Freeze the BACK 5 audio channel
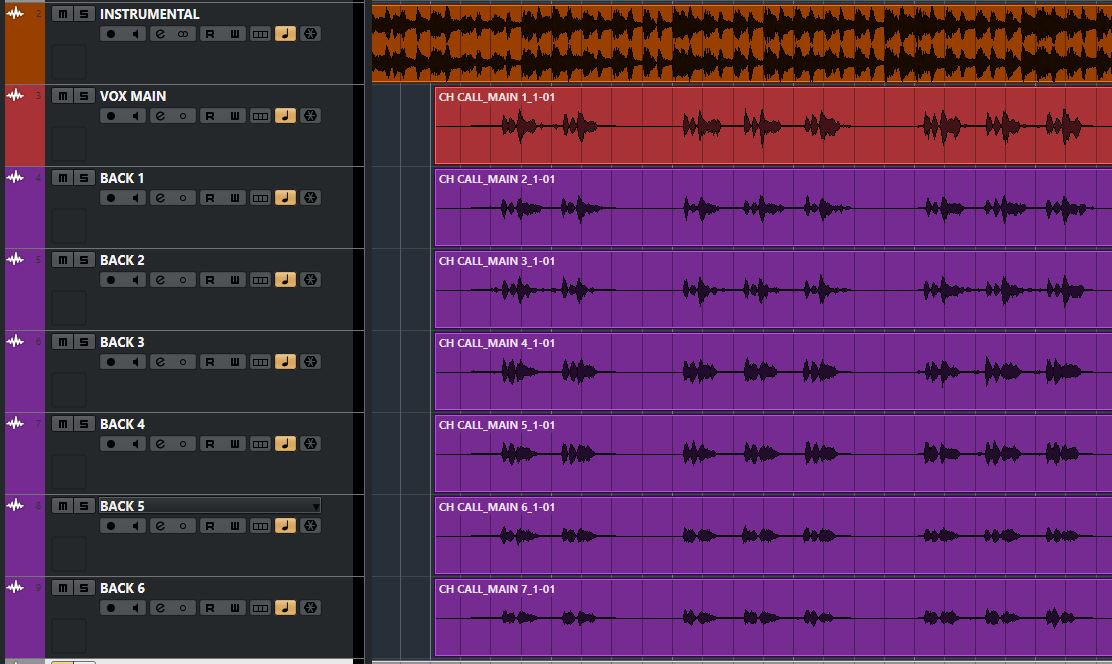The width and height of the screenshot is (1112, 664). click(x=311, y=526)
